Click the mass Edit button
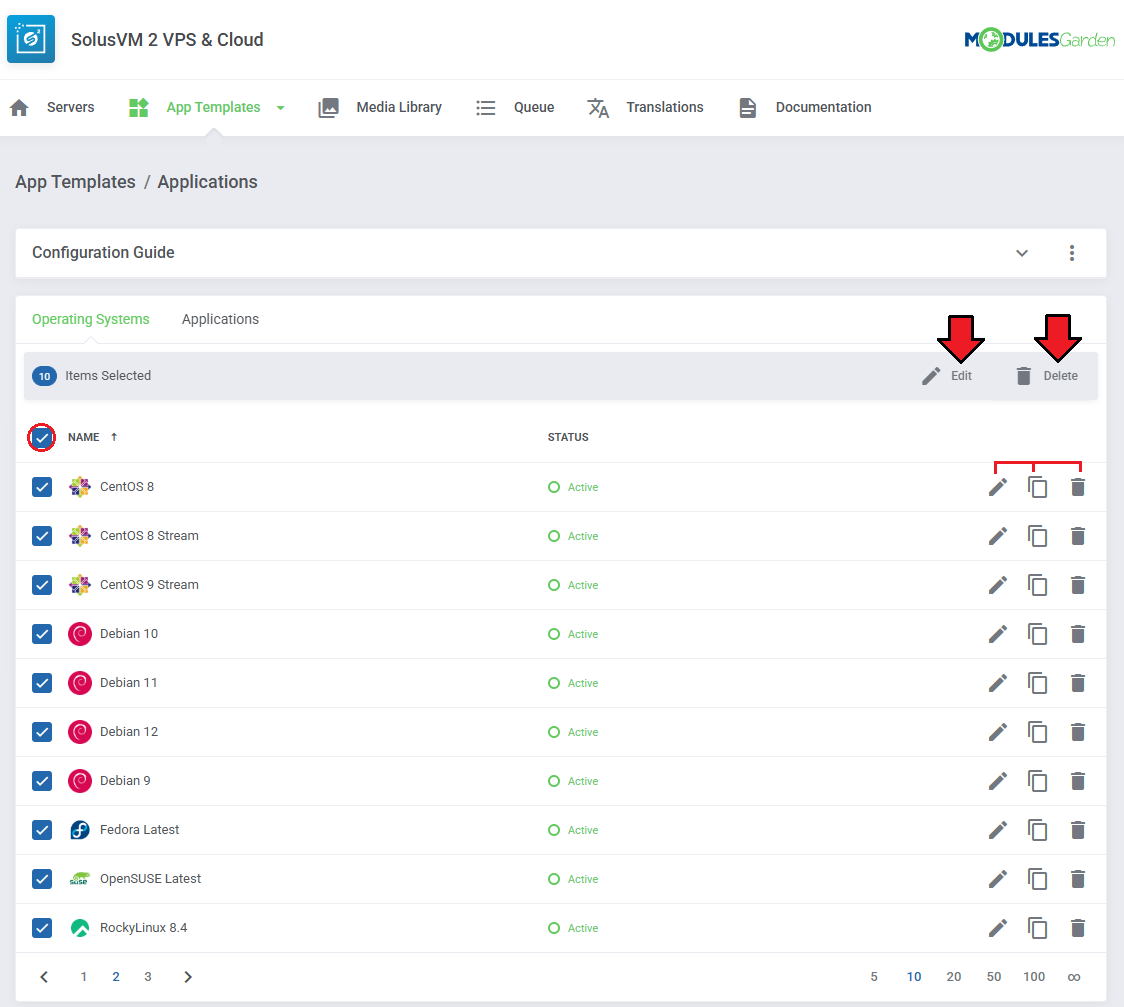The height and width of the screenshot is (1007, 1124). coord(947,376)
